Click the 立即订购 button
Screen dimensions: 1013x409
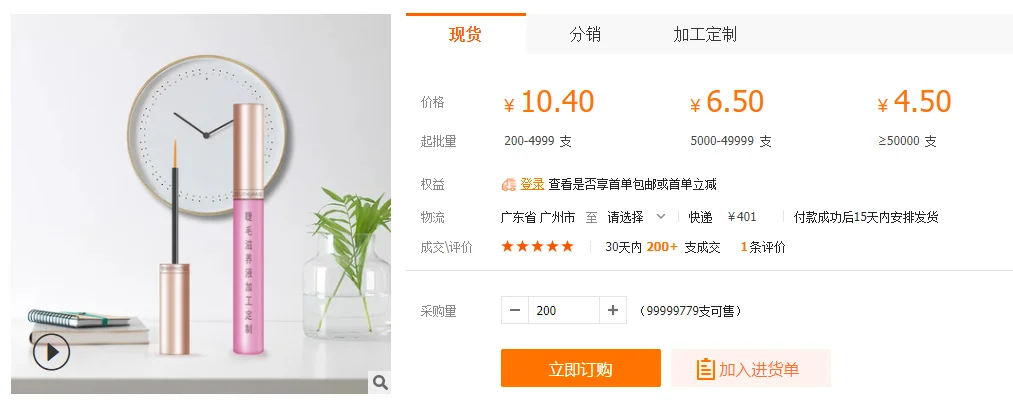coord(581,368)
